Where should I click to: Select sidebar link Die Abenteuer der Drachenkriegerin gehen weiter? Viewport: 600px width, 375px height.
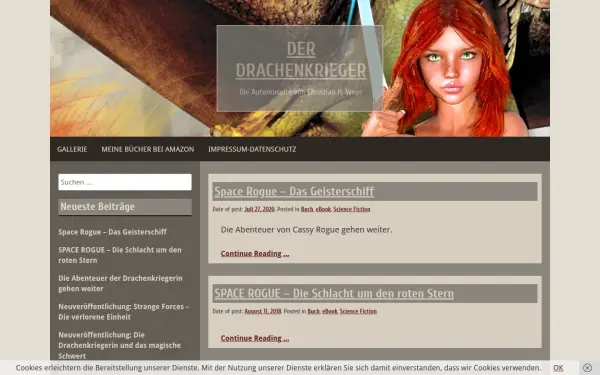point(120,283)
